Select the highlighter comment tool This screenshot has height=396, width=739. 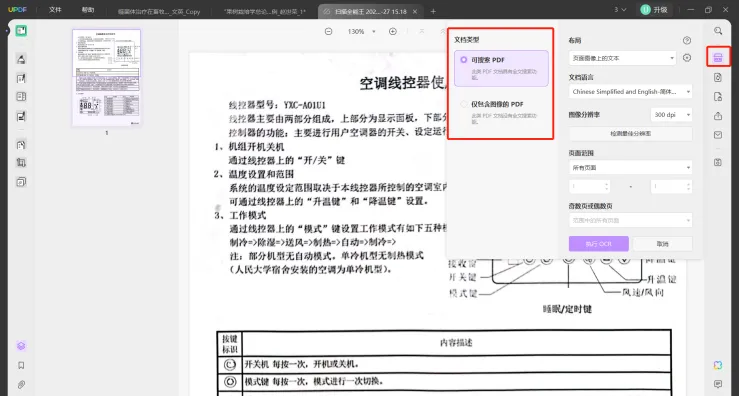click(21, 59)
